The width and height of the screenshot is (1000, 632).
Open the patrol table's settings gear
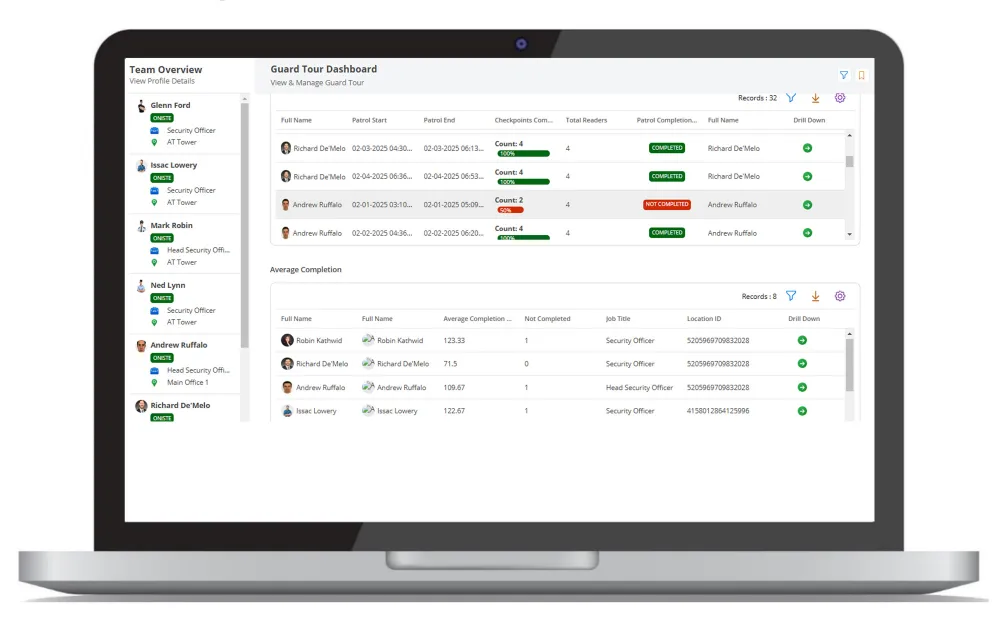[x=840, y=98]
